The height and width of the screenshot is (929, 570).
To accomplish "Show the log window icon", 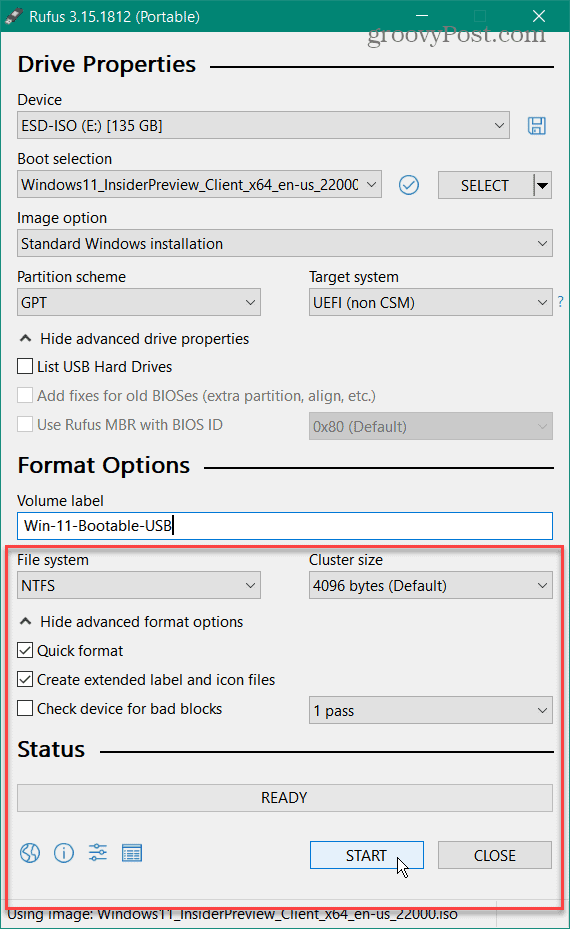I will click(132, 853).
